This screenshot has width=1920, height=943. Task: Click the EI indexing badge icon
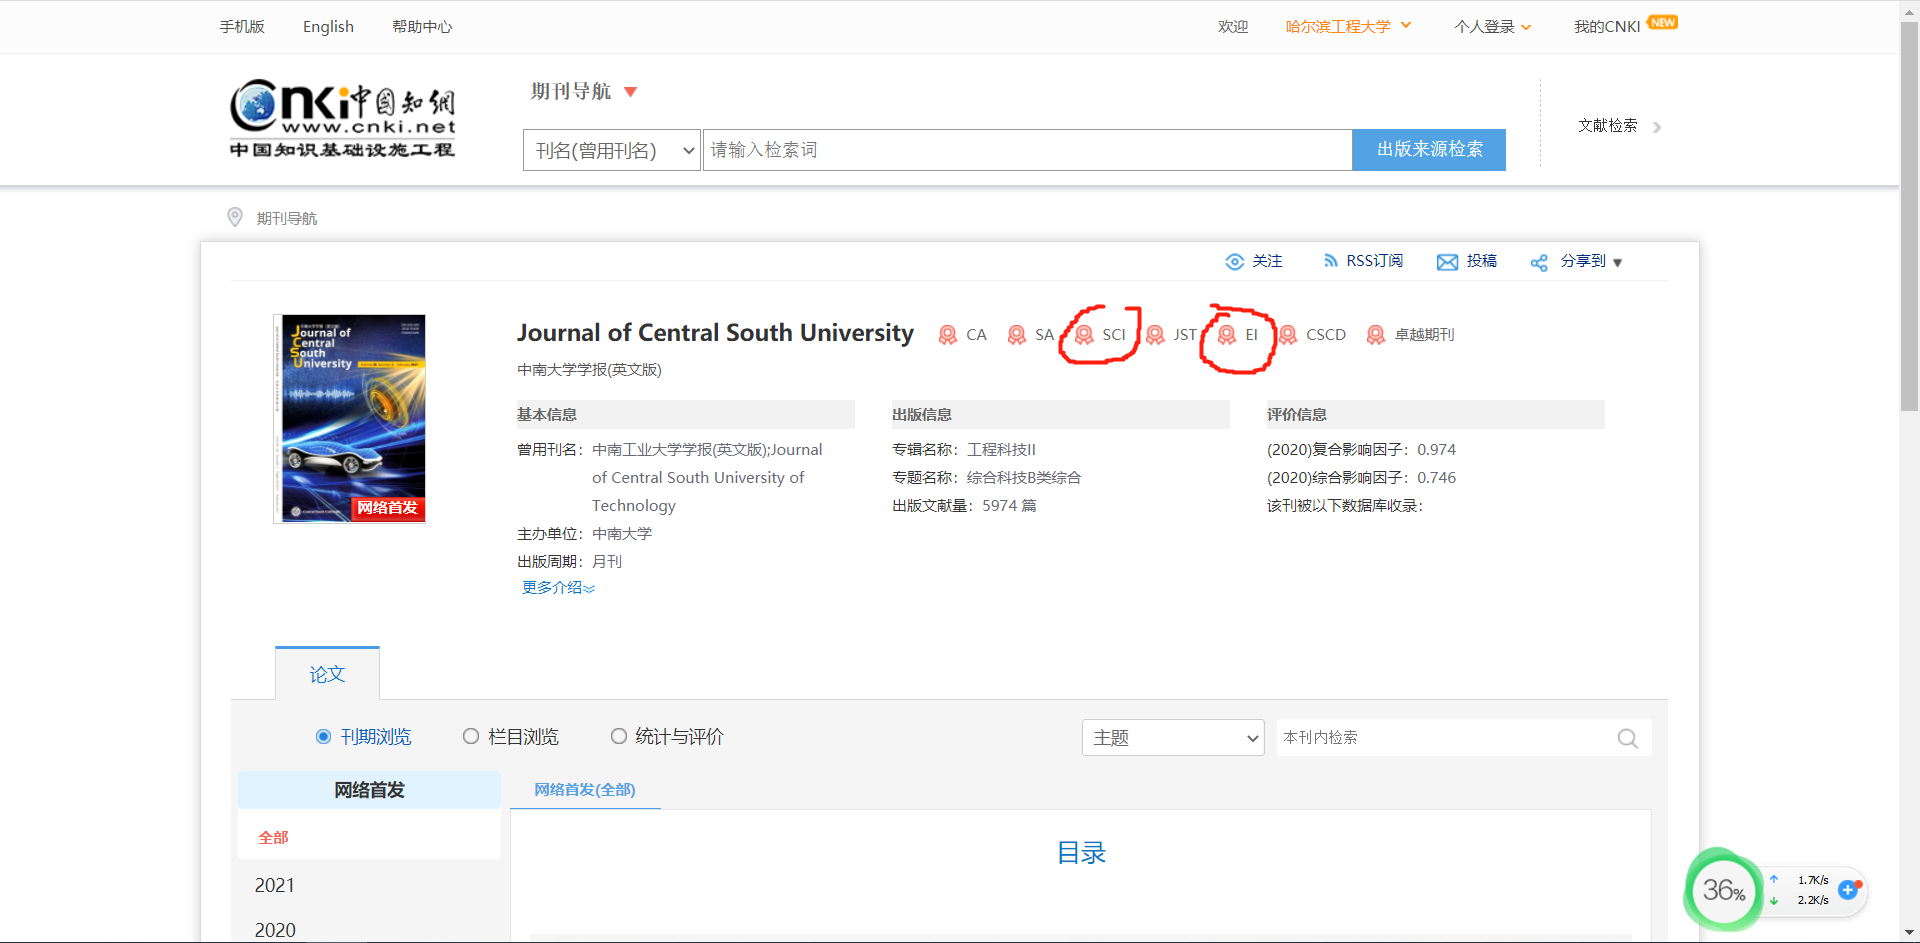pyautogui.click(x=1228, y=335)
